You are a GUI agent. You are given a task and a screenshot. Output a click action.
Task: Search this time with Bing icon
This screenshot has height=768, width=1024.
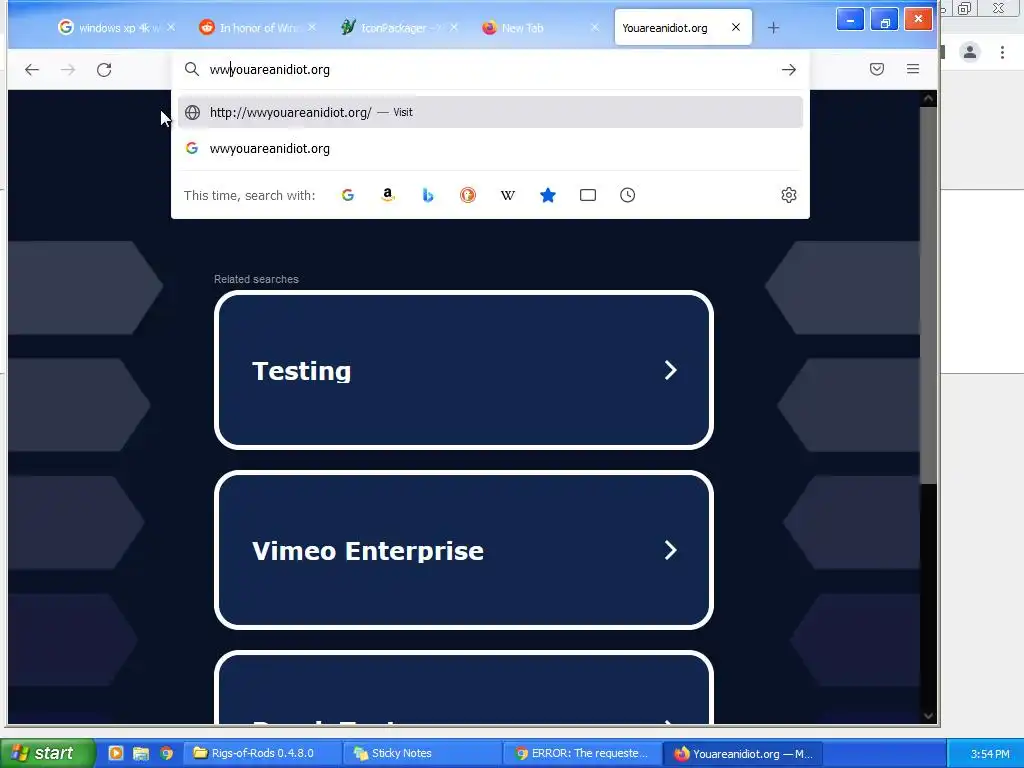[428, 195]
